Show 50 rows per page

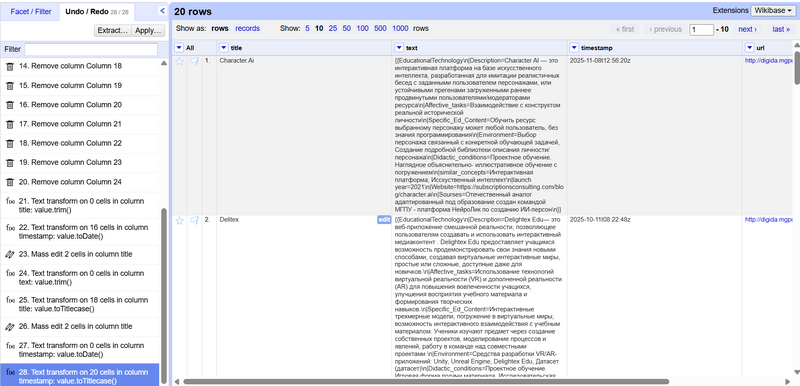click(x=347, y=29)
